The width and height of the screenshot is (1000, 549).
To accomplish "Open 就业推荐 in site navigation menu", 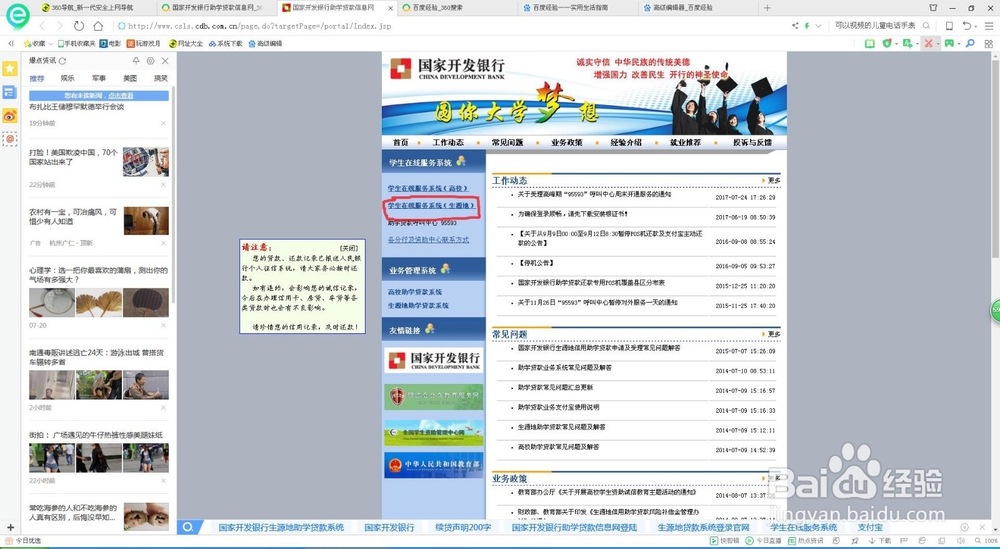I will (x=685, y=142).
